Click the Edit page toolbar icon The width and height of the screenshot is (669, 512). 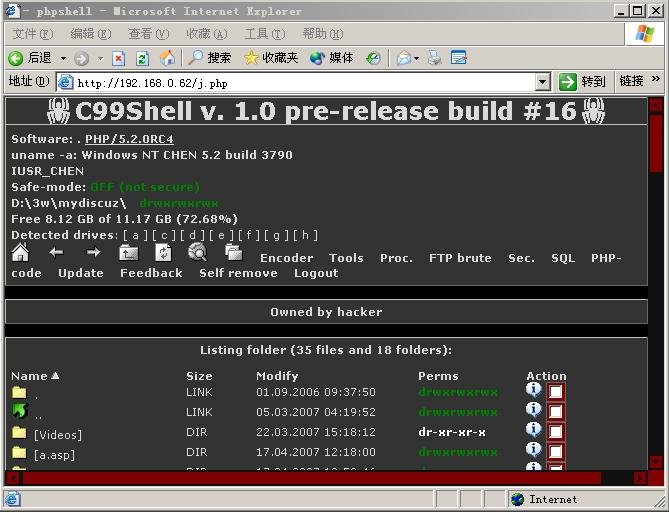(x=459, y=58)
